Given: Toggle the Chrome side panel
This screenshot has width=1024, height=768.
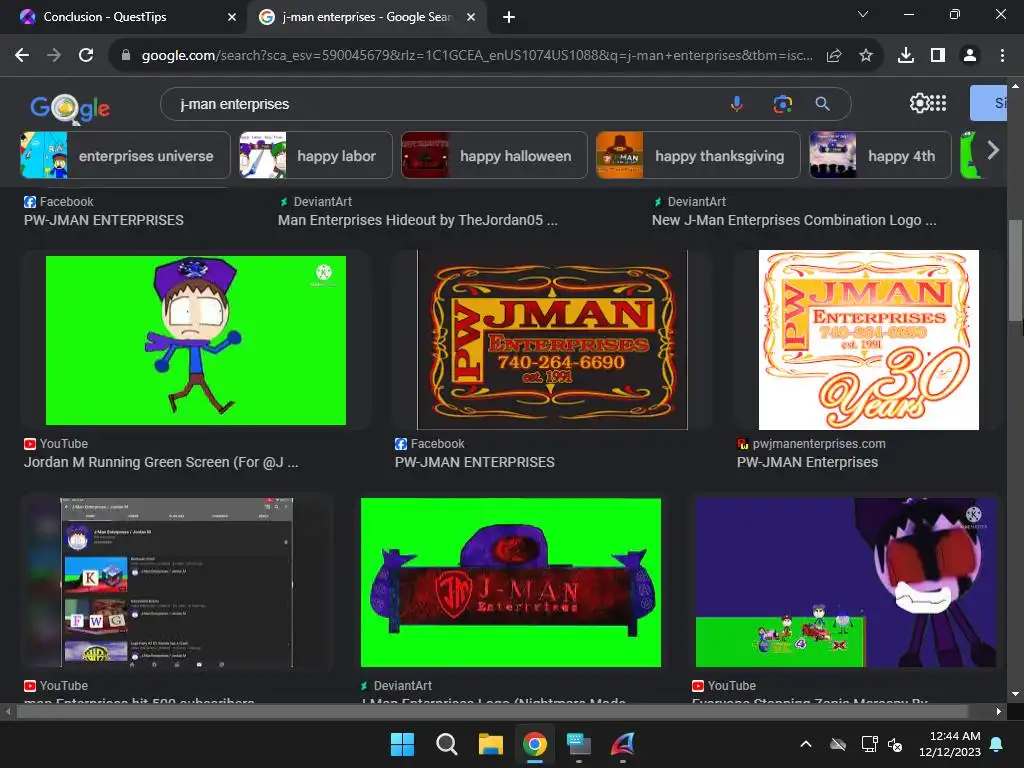Looking at the screenshot, I should pyautogui.click(x=938, y=56).
